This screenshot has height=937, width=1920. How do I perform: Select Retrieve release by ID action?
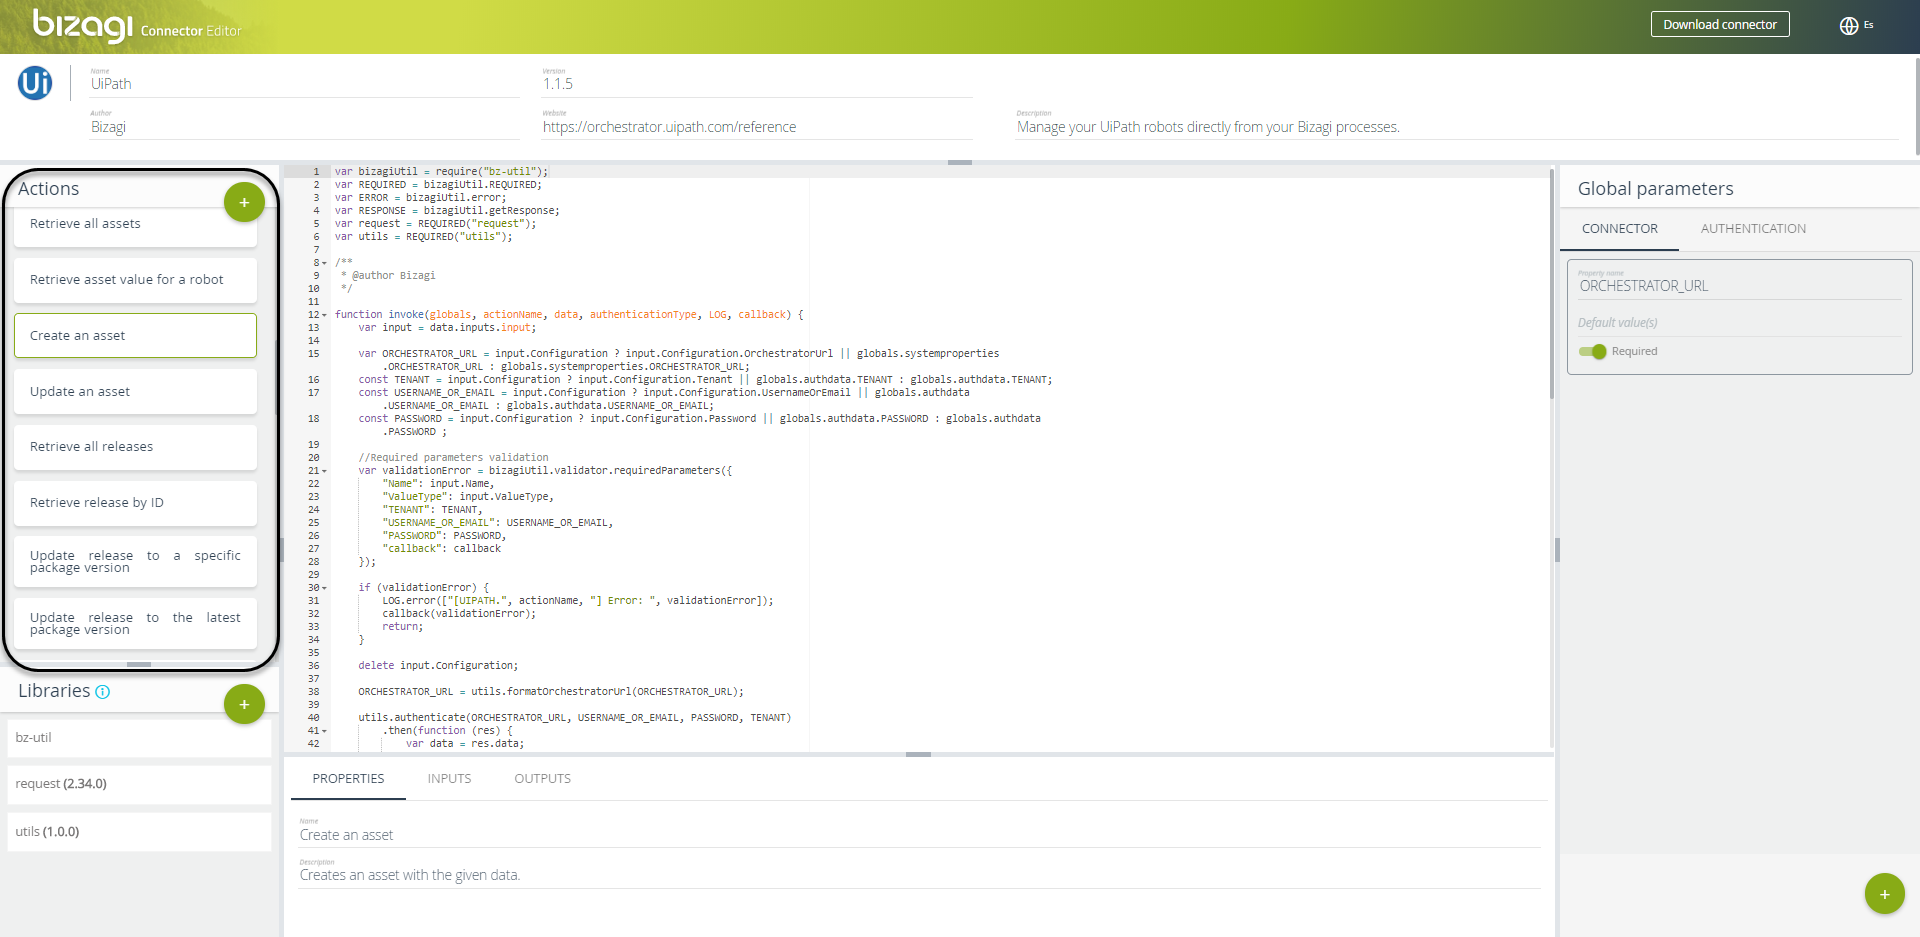click(135, 503)
